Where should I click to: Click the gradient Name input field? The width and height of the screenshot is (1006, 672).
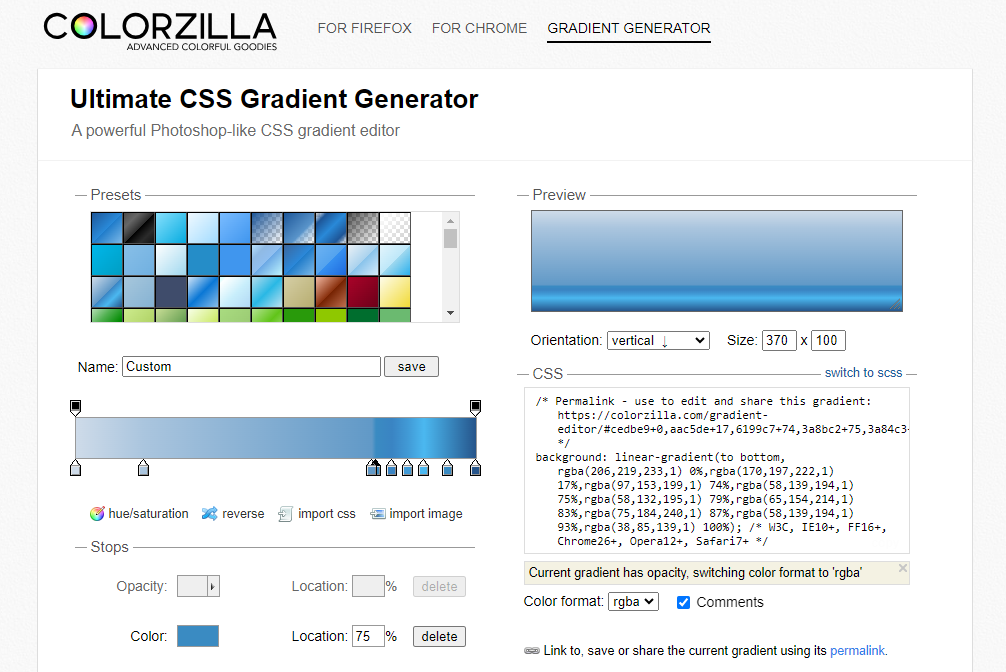click(x=251, y=367)
